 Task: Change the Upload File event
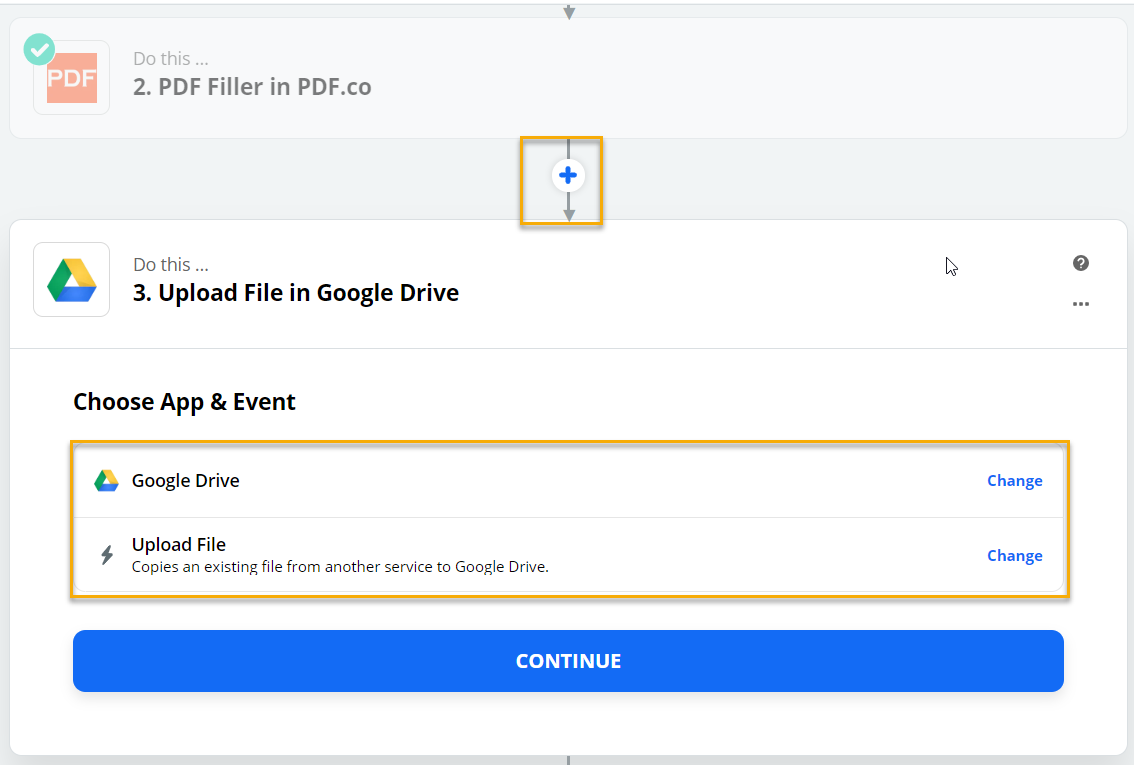(x=1015, y=555)
